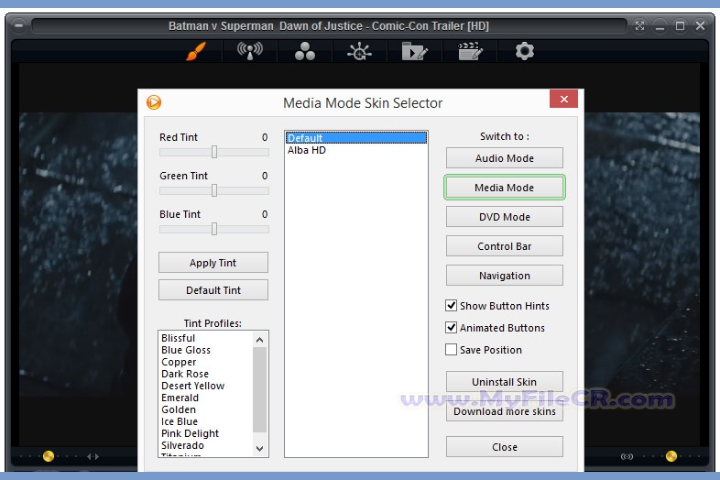The width and height of the screenshot is (720, 480).
Task: Click Download more skins button
Action: (504, 411)
